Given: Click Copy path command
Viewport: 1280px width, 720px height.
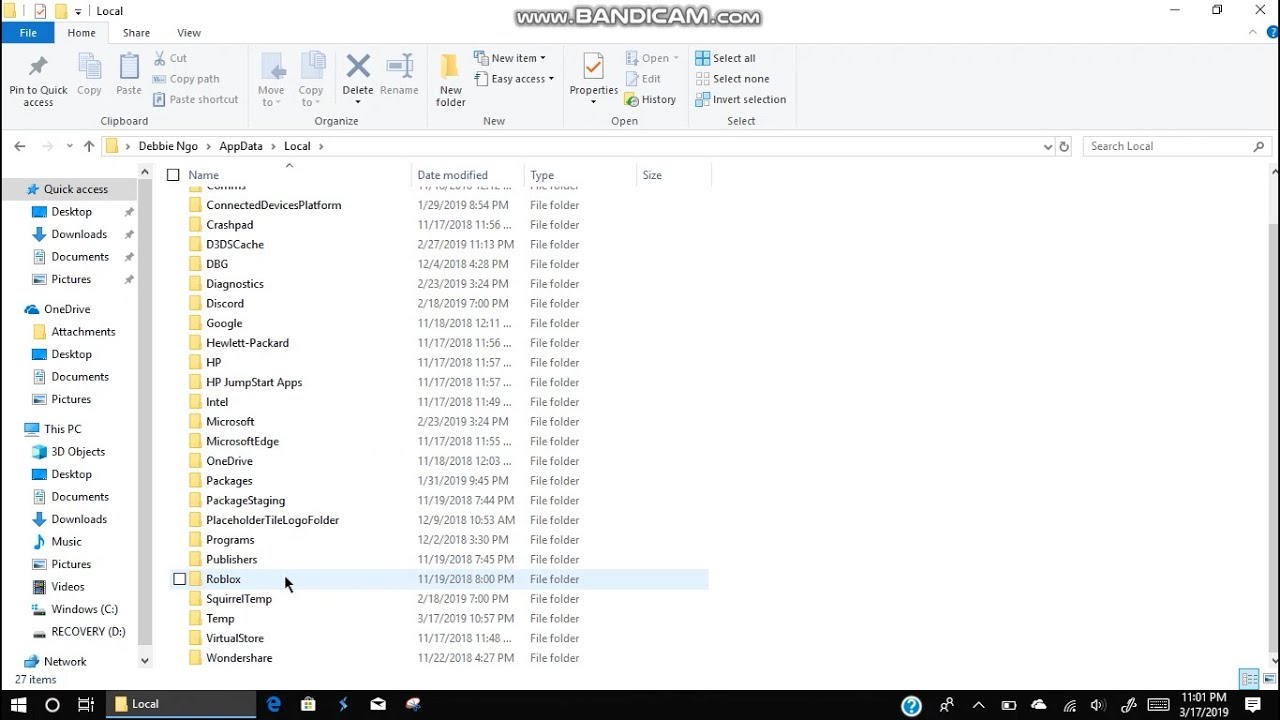Looking at the screenshot, I should [186, 79].
